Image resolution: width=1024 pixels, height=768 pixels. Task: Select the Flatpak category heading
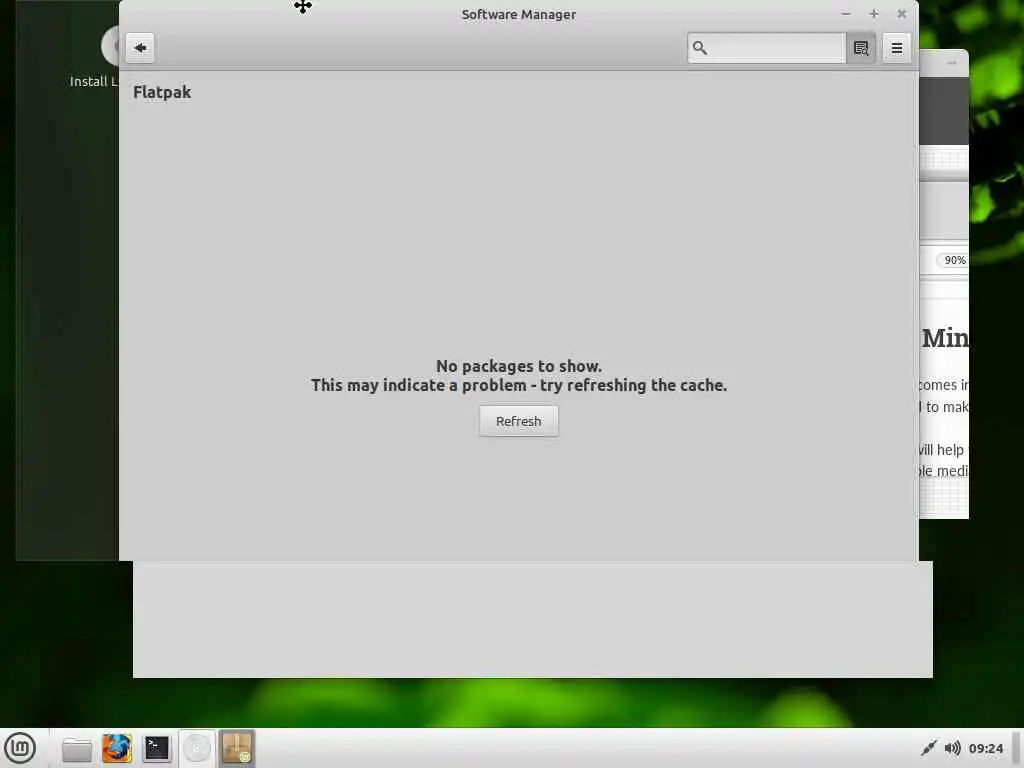pos(162,92)
